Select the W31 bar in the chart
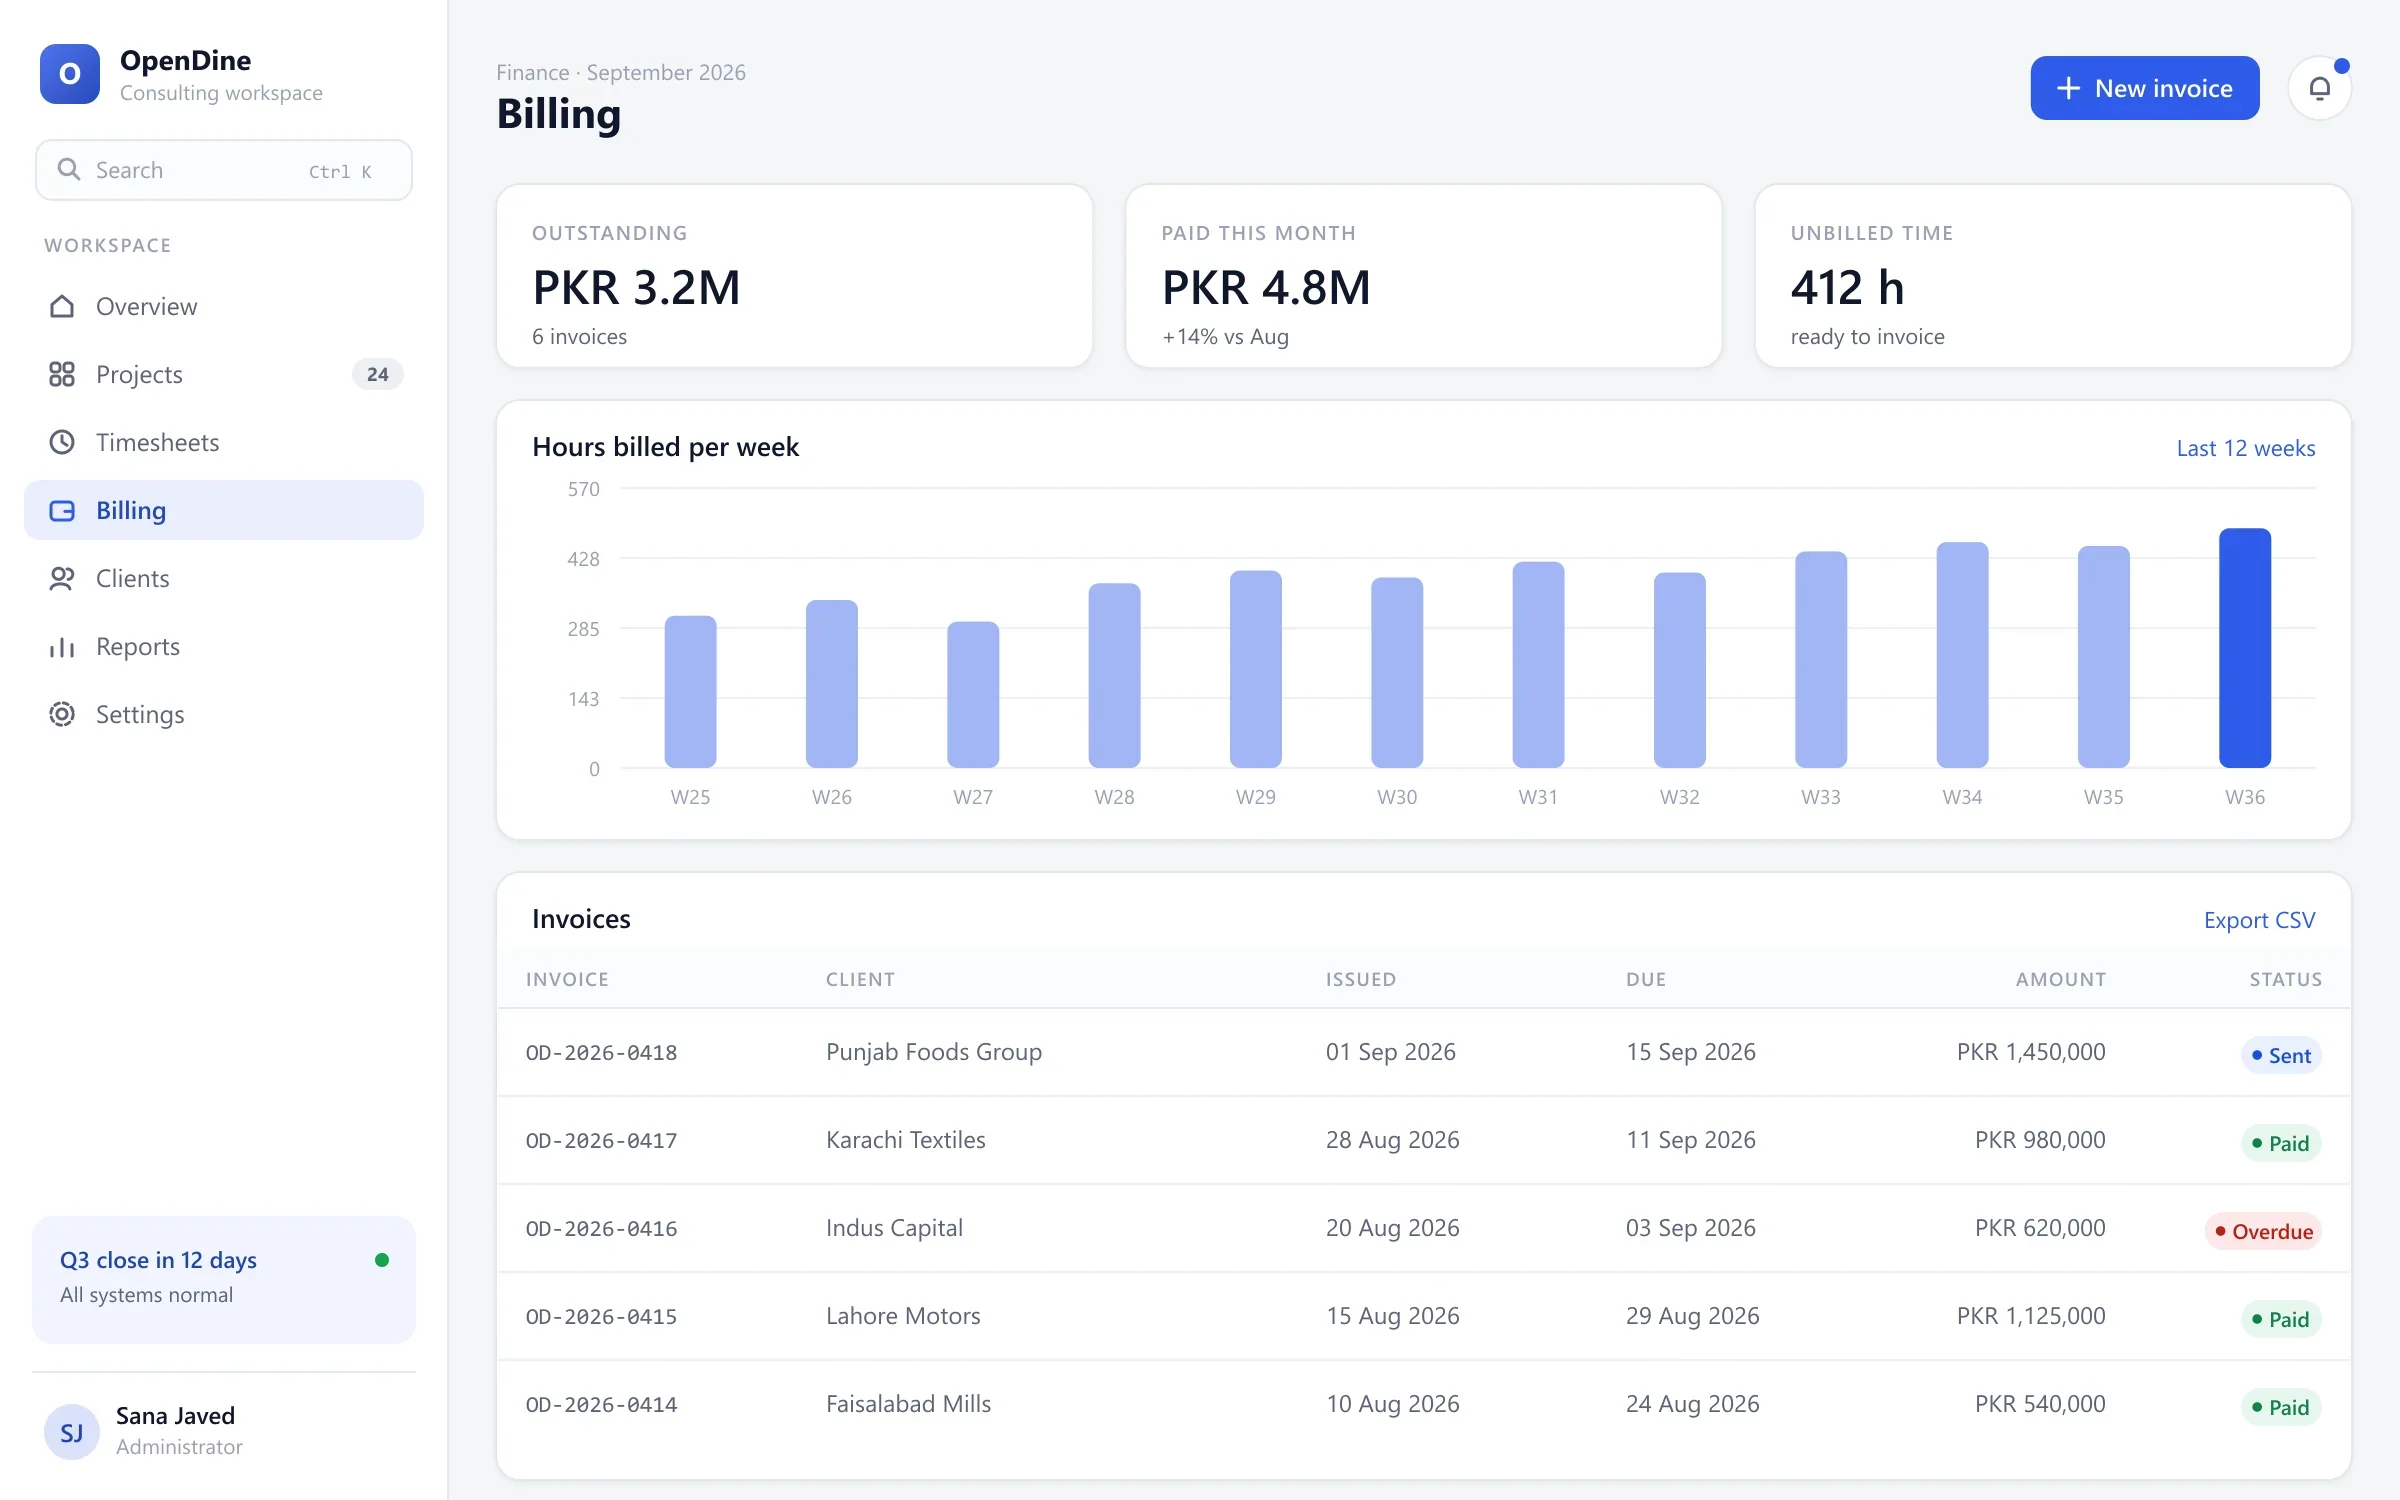The width and height of the screenshot is (2400, 1500). tap(1538, 665)
